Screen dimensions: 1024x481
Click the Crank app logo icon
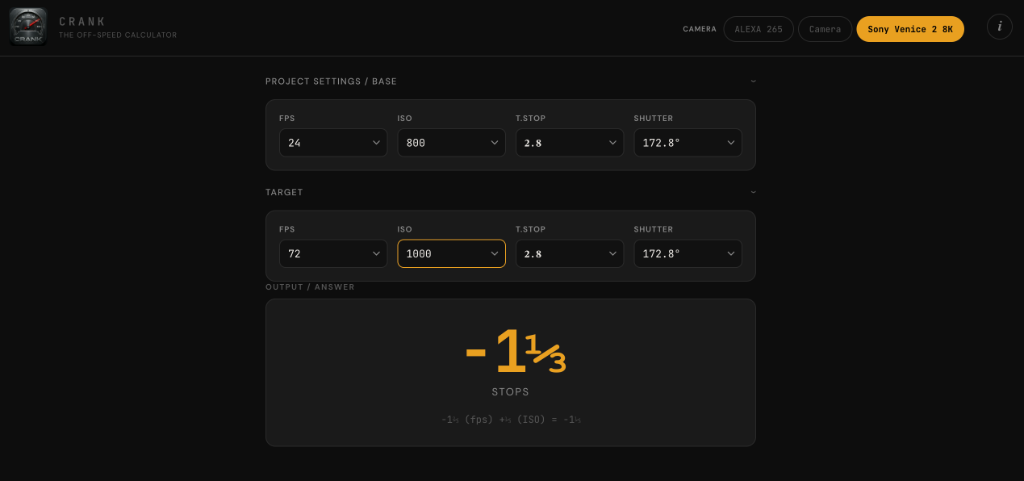pyautogui.click(x=28, y=27)
